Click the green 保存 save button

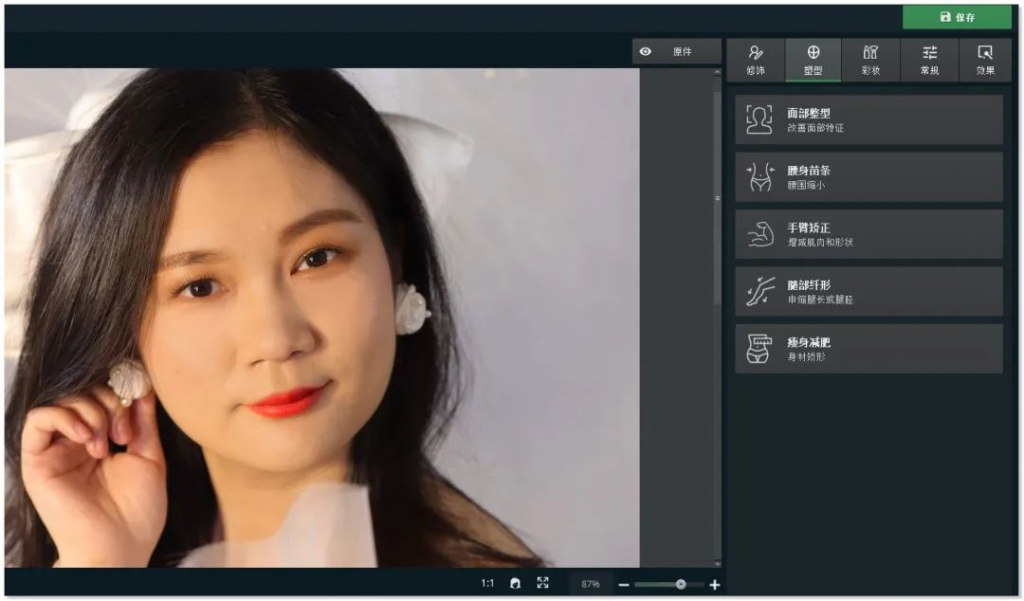956,17
